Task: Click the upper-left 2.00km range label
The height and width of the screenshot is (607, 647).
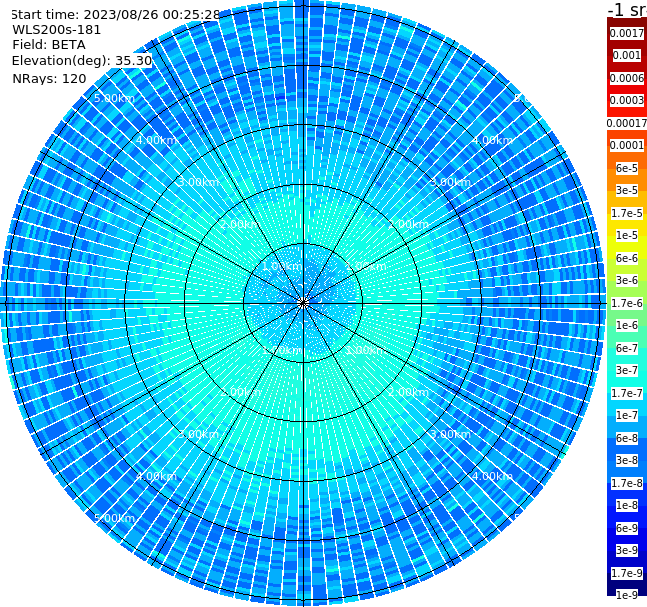Action: pyautogui.click(x=241, y=224)
